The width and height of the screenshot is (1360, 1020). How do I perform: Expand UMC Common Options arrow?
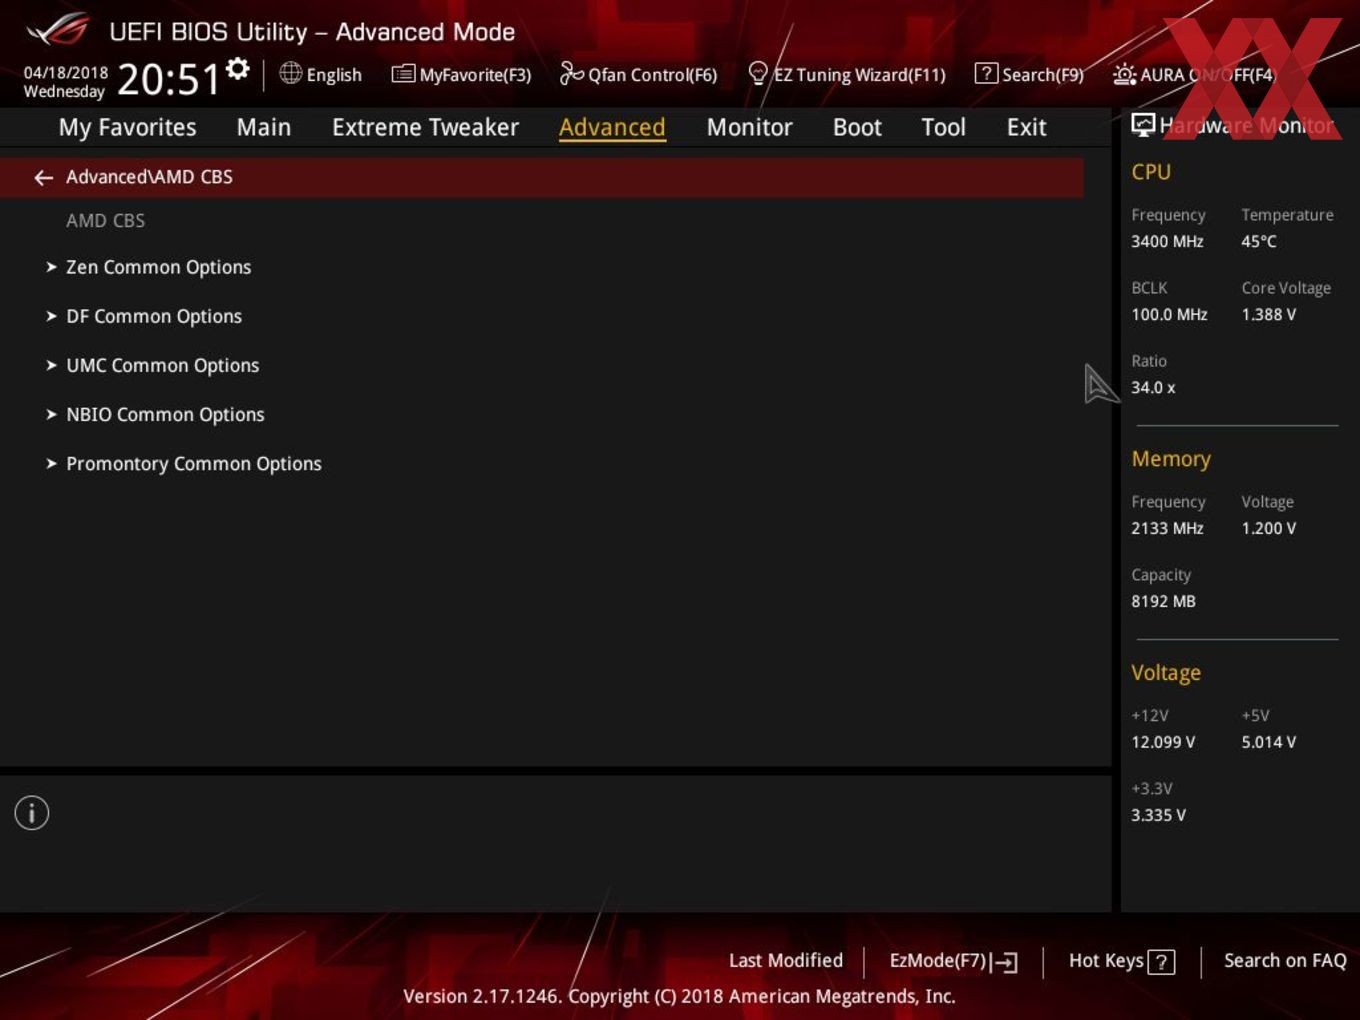(x=51, y=365)
